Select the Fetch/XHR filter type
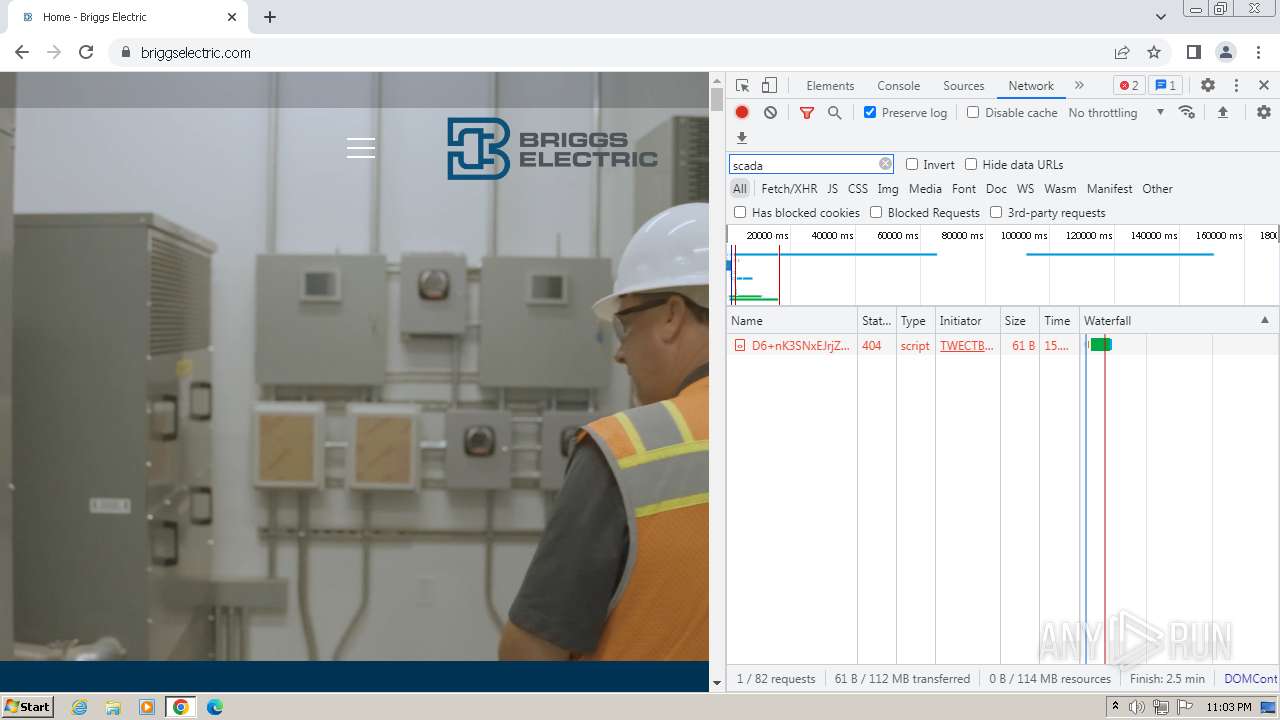1280x720 pixels. pos(789,189)
